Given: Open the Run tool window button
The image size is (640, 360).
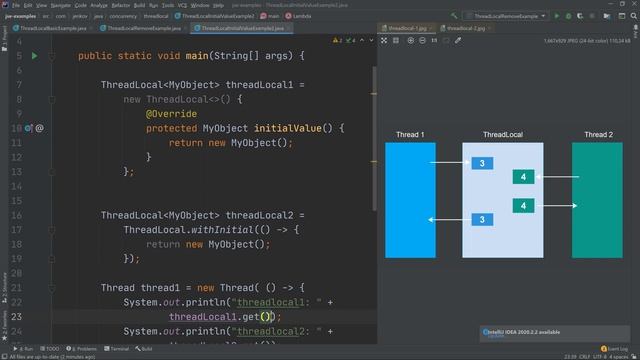Looking at the screenshot, I should [23, 349].
